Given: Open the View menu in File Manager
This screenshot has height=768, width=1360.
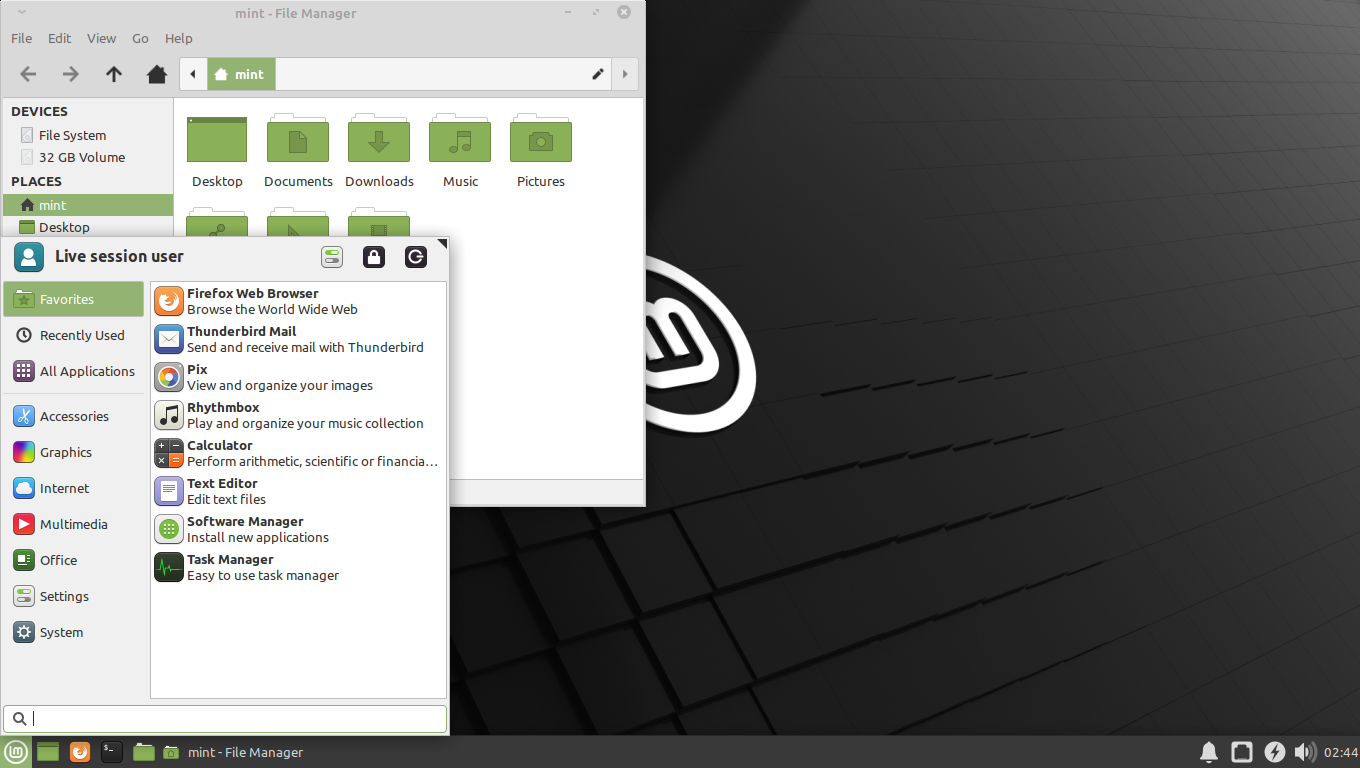Looking at the screenshot, I should pos(101,38).
